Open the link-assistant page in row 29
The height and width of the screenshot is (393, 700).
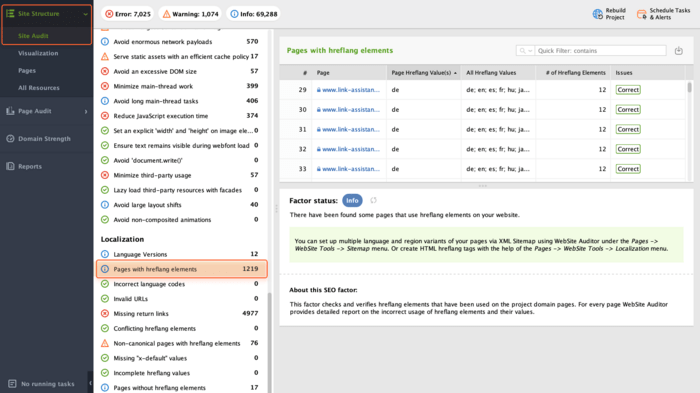(351, 90)
